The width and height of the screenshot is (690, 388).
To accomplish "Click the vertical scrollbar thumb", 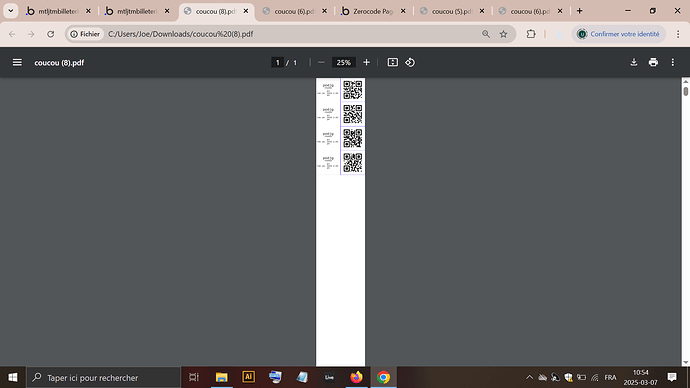I will [686, 92].
